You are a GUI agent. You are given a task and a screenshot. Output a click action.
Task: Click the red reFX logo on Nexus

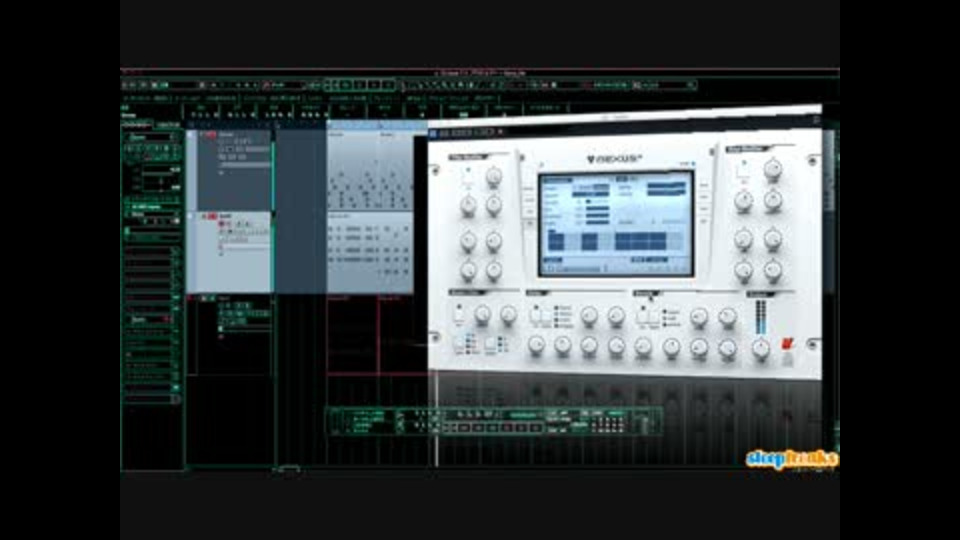[x=787, y=344]
